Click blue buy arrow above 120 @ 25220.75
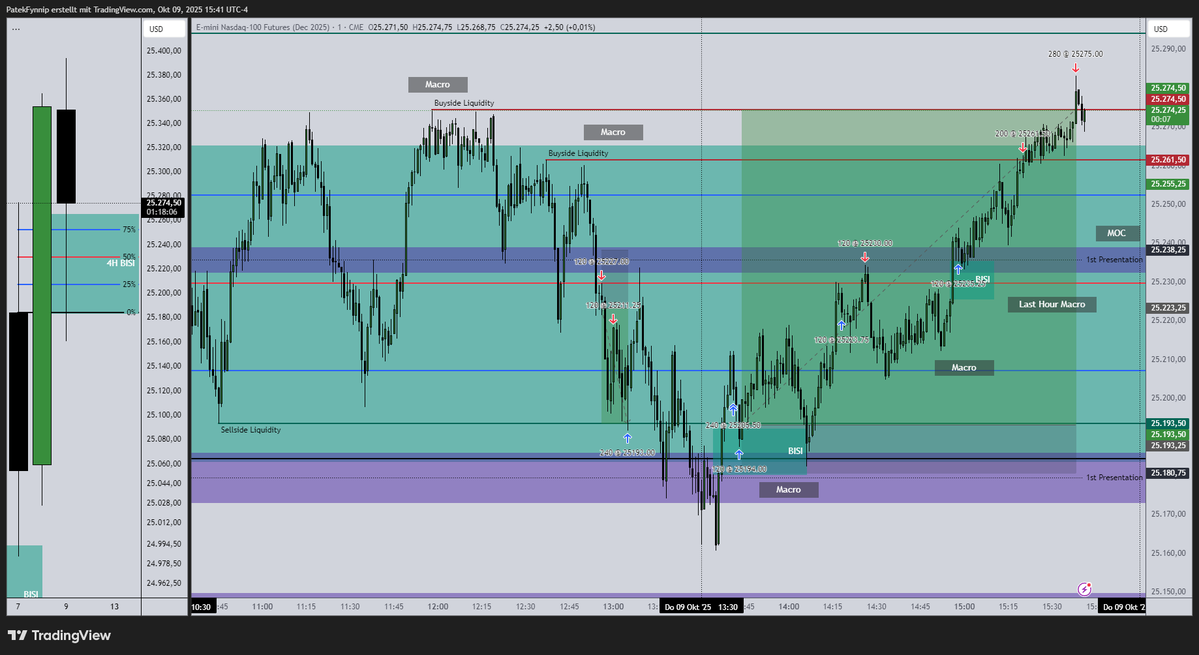This screenshot has height=655, width=1199. coord(841,326)
